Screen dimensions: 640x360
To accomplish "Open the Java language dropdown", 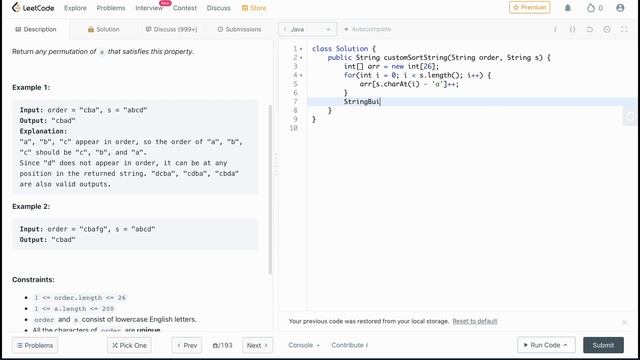I will (307, 29).
